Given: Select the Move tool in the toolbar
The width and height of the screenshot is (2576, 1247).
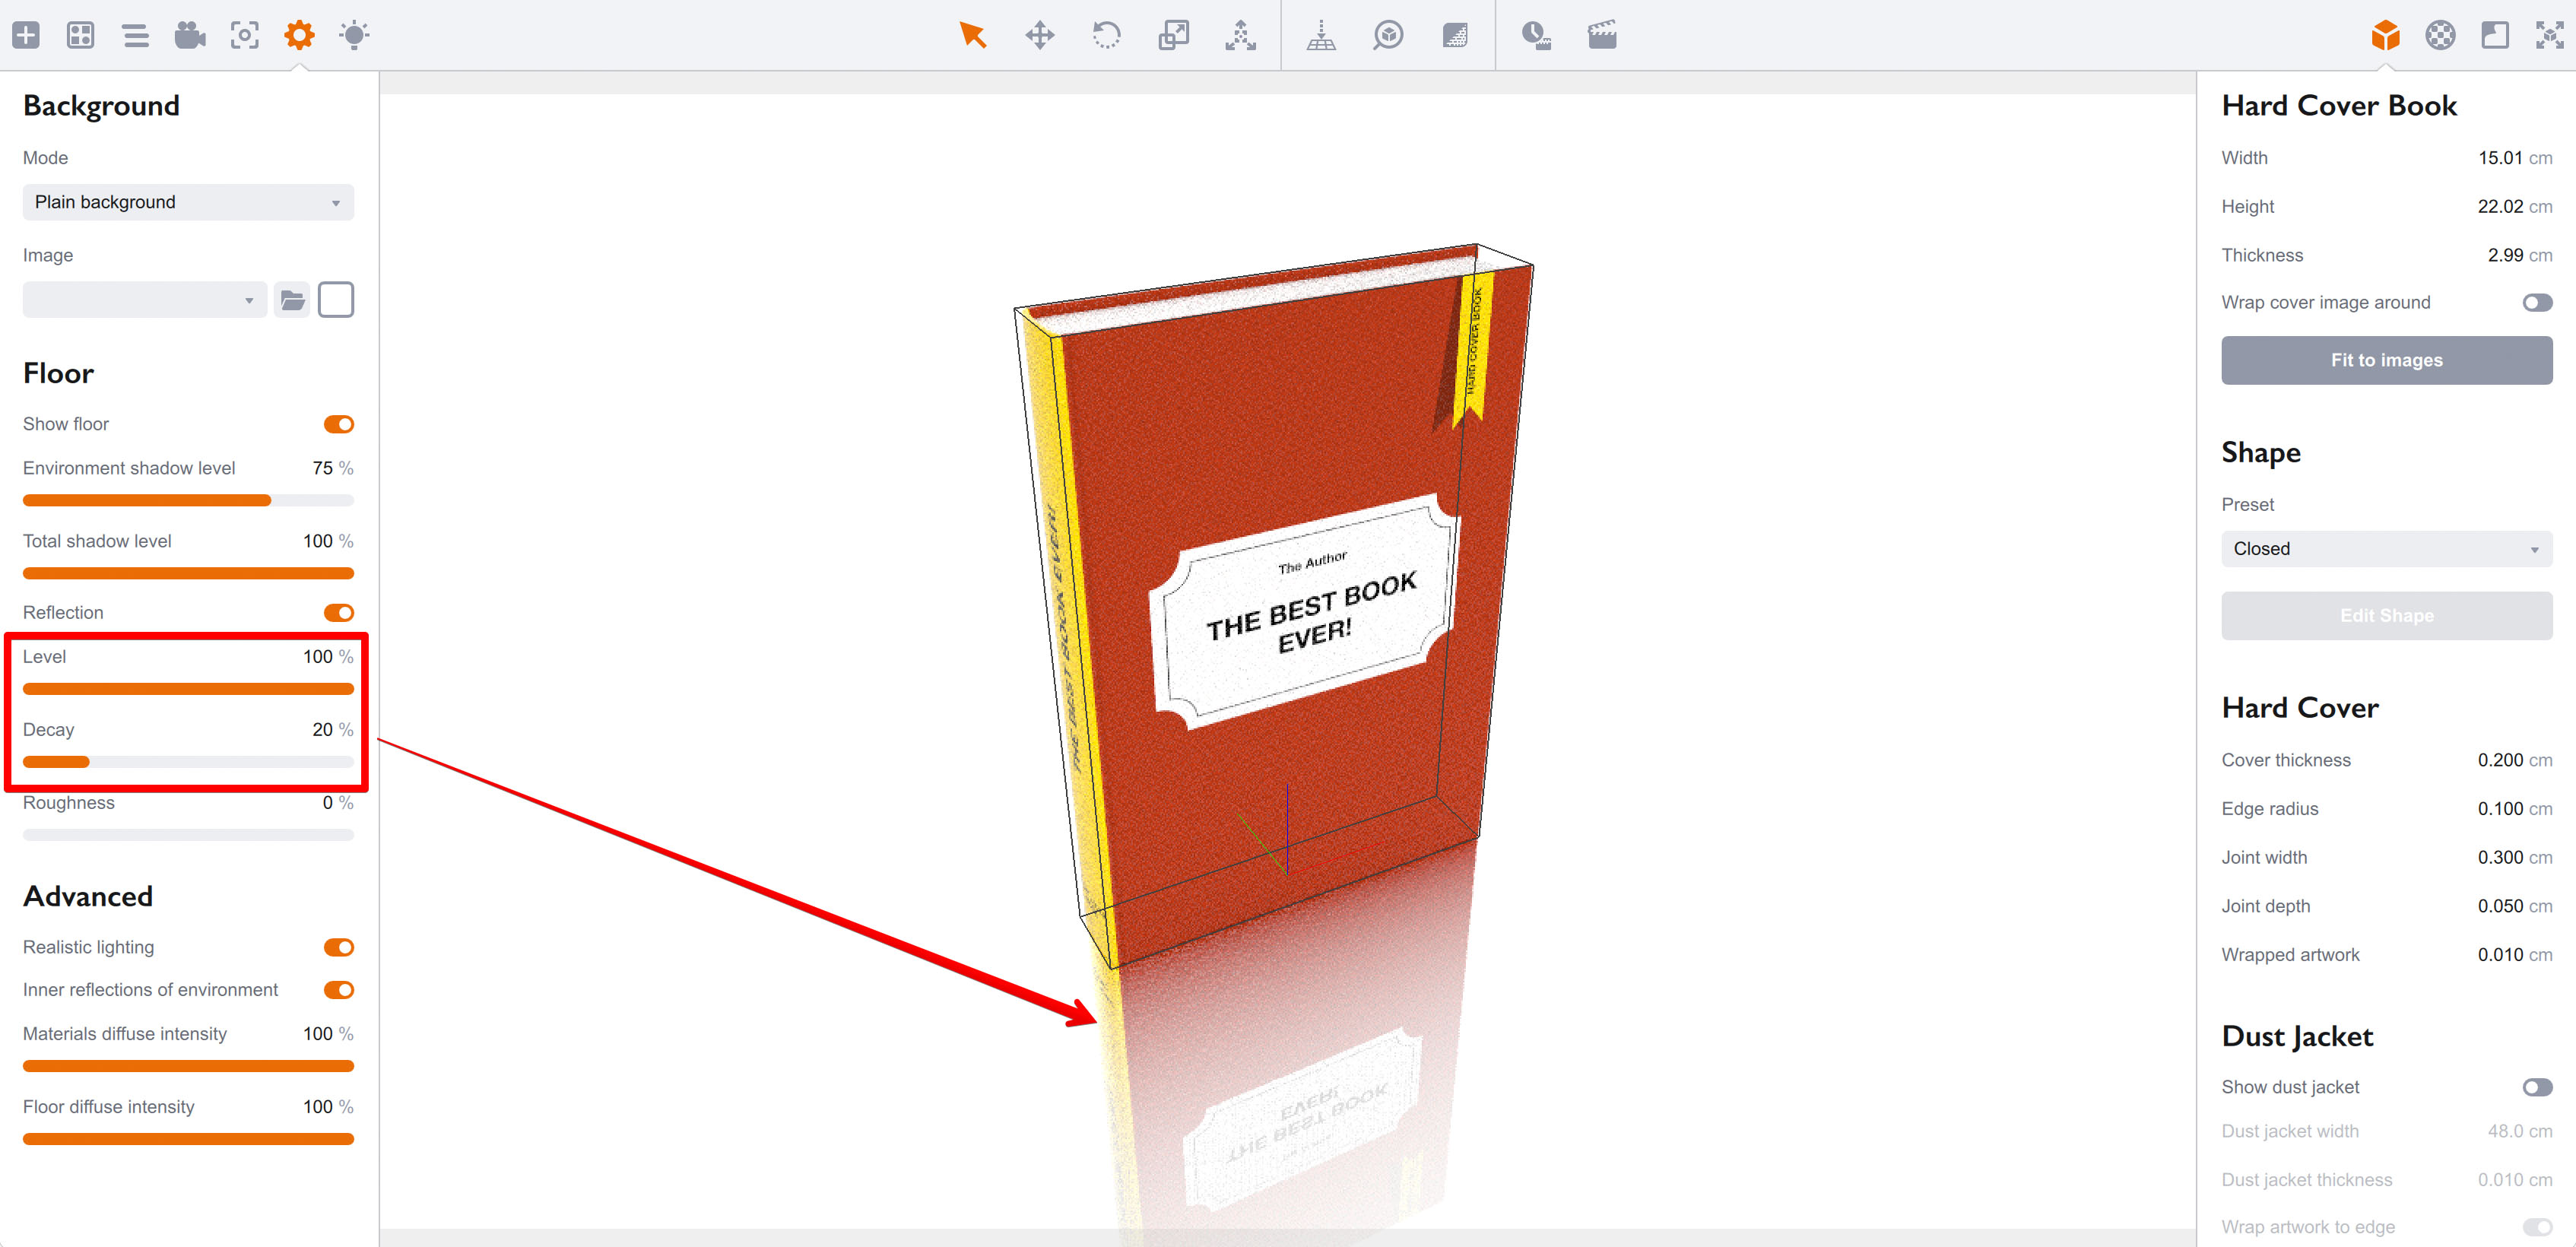Looking at the screenshot, I should point(1040,35).
